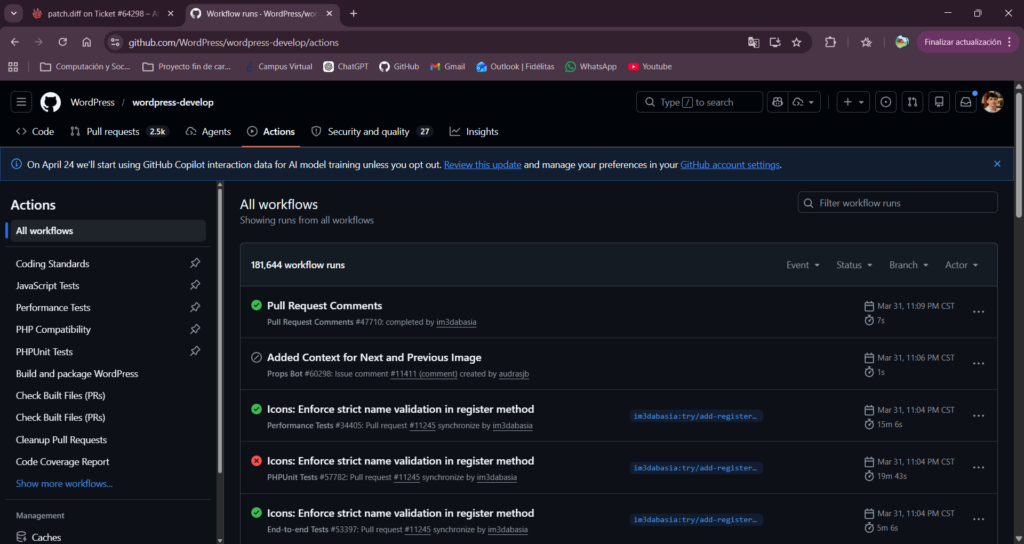1024x544 pixels.
Task: Open the notifications inbox icon
Action: point(966,102)
